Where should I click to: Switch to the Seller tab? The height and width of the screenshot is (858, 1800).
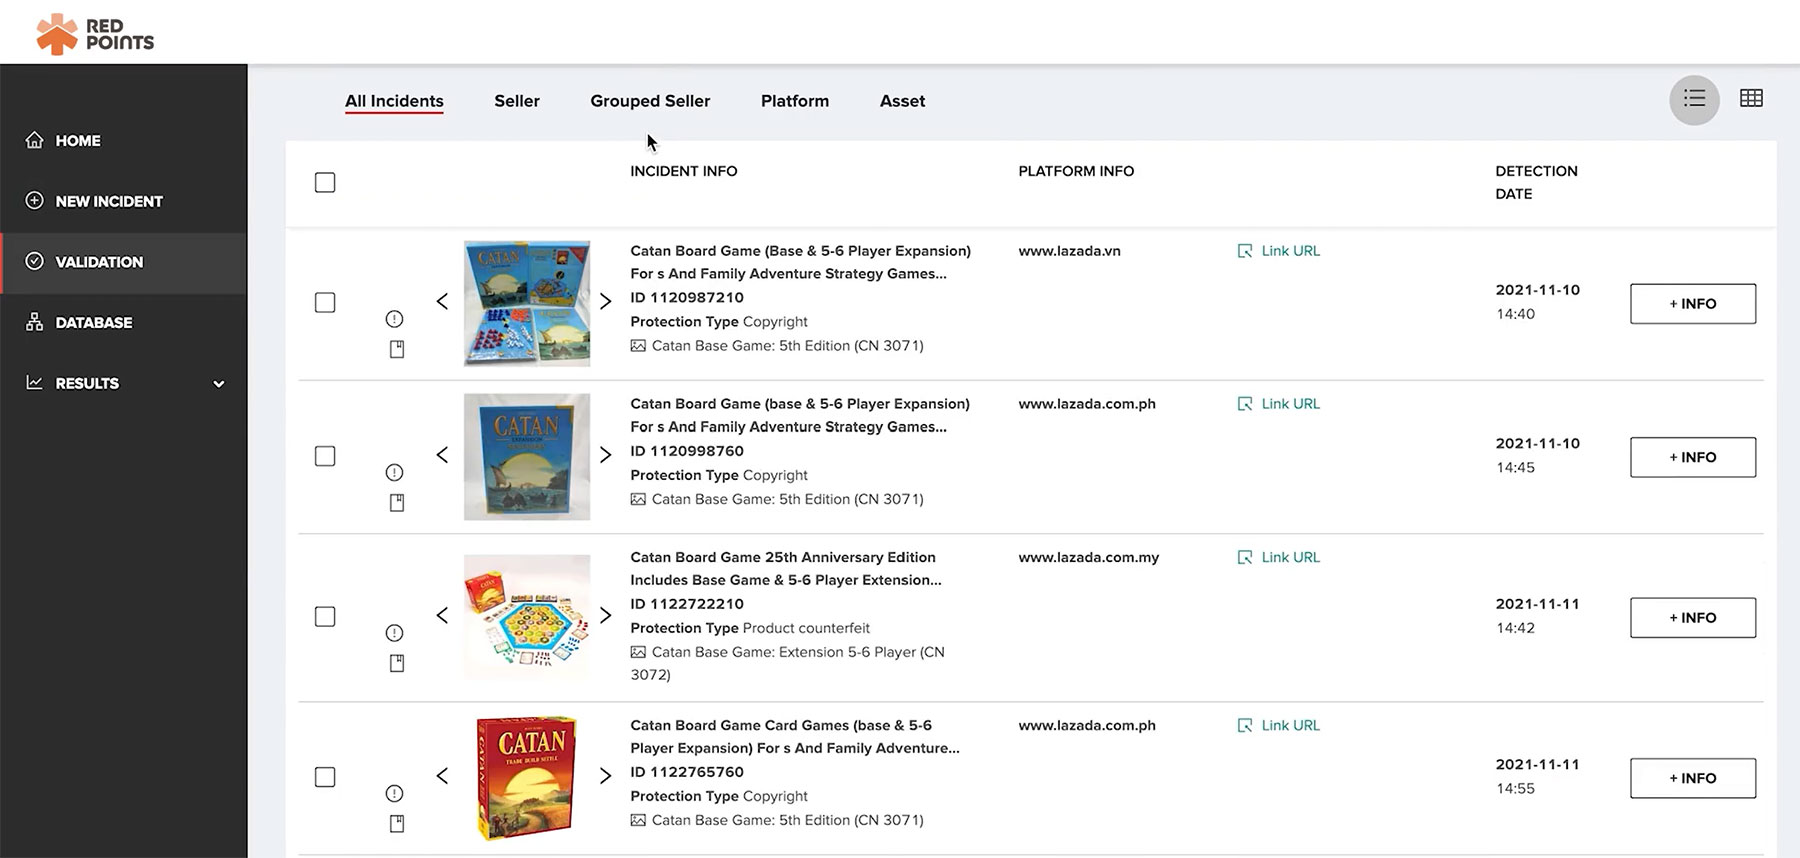coord(517,101)
